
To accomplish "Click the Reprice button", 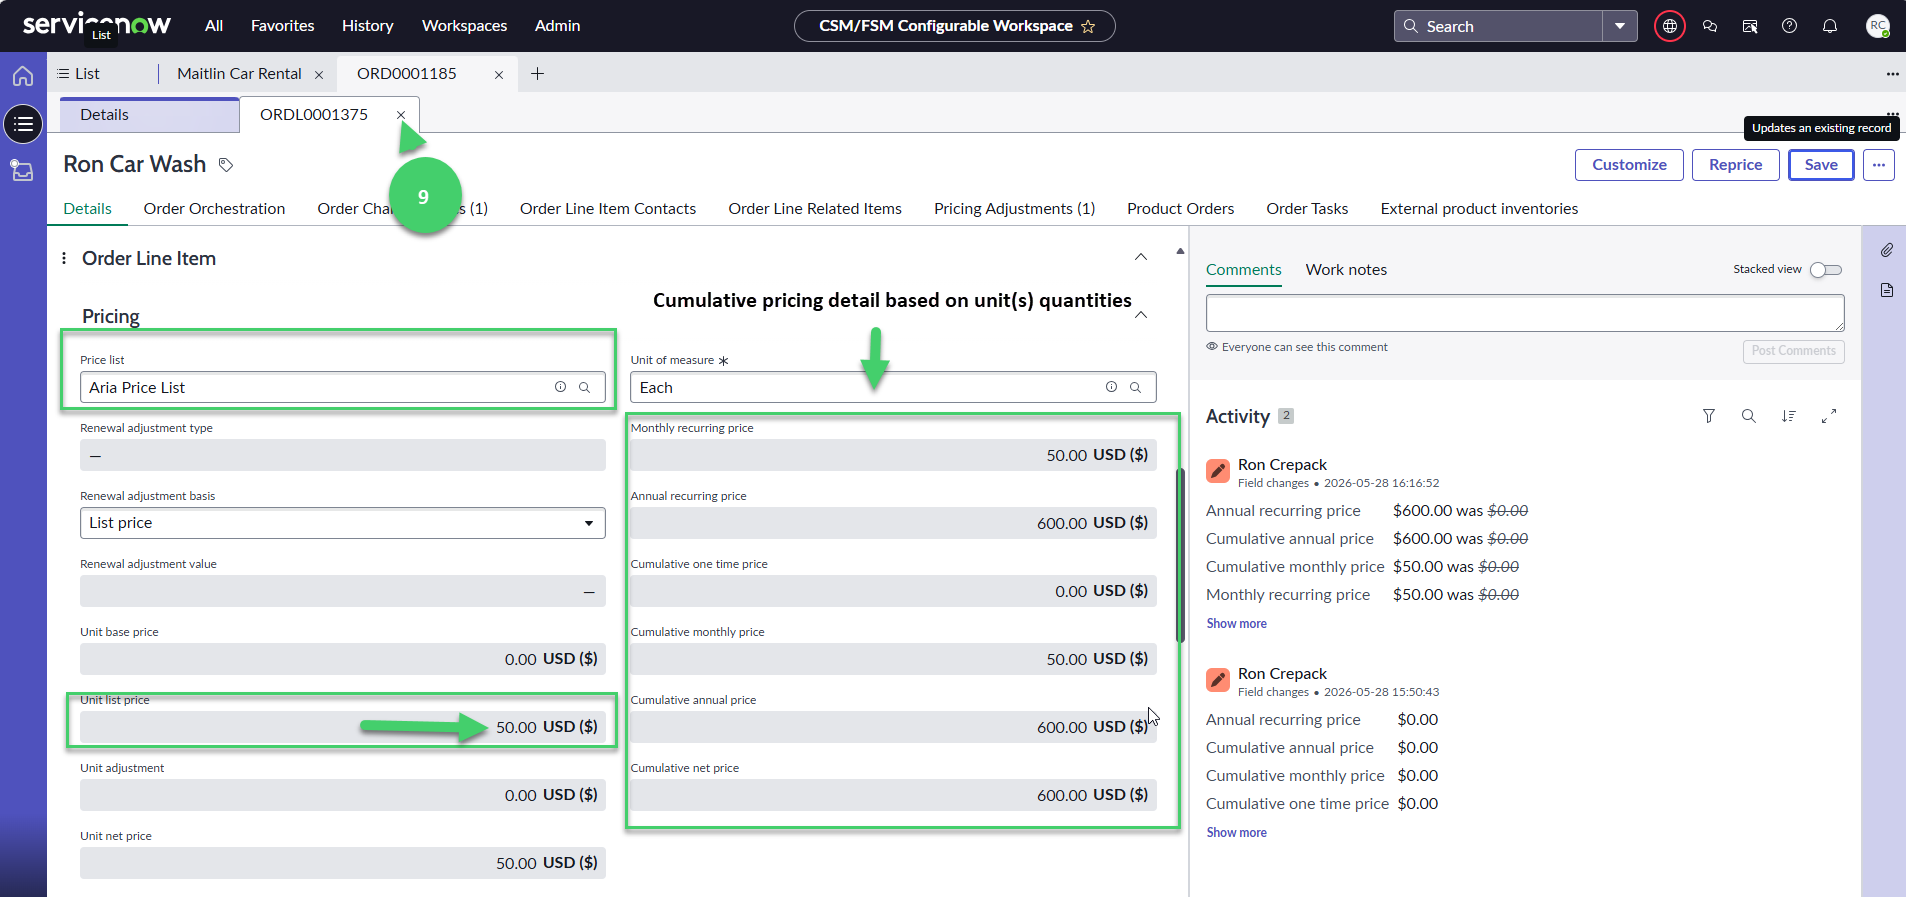I will (x=1735, y=165).
